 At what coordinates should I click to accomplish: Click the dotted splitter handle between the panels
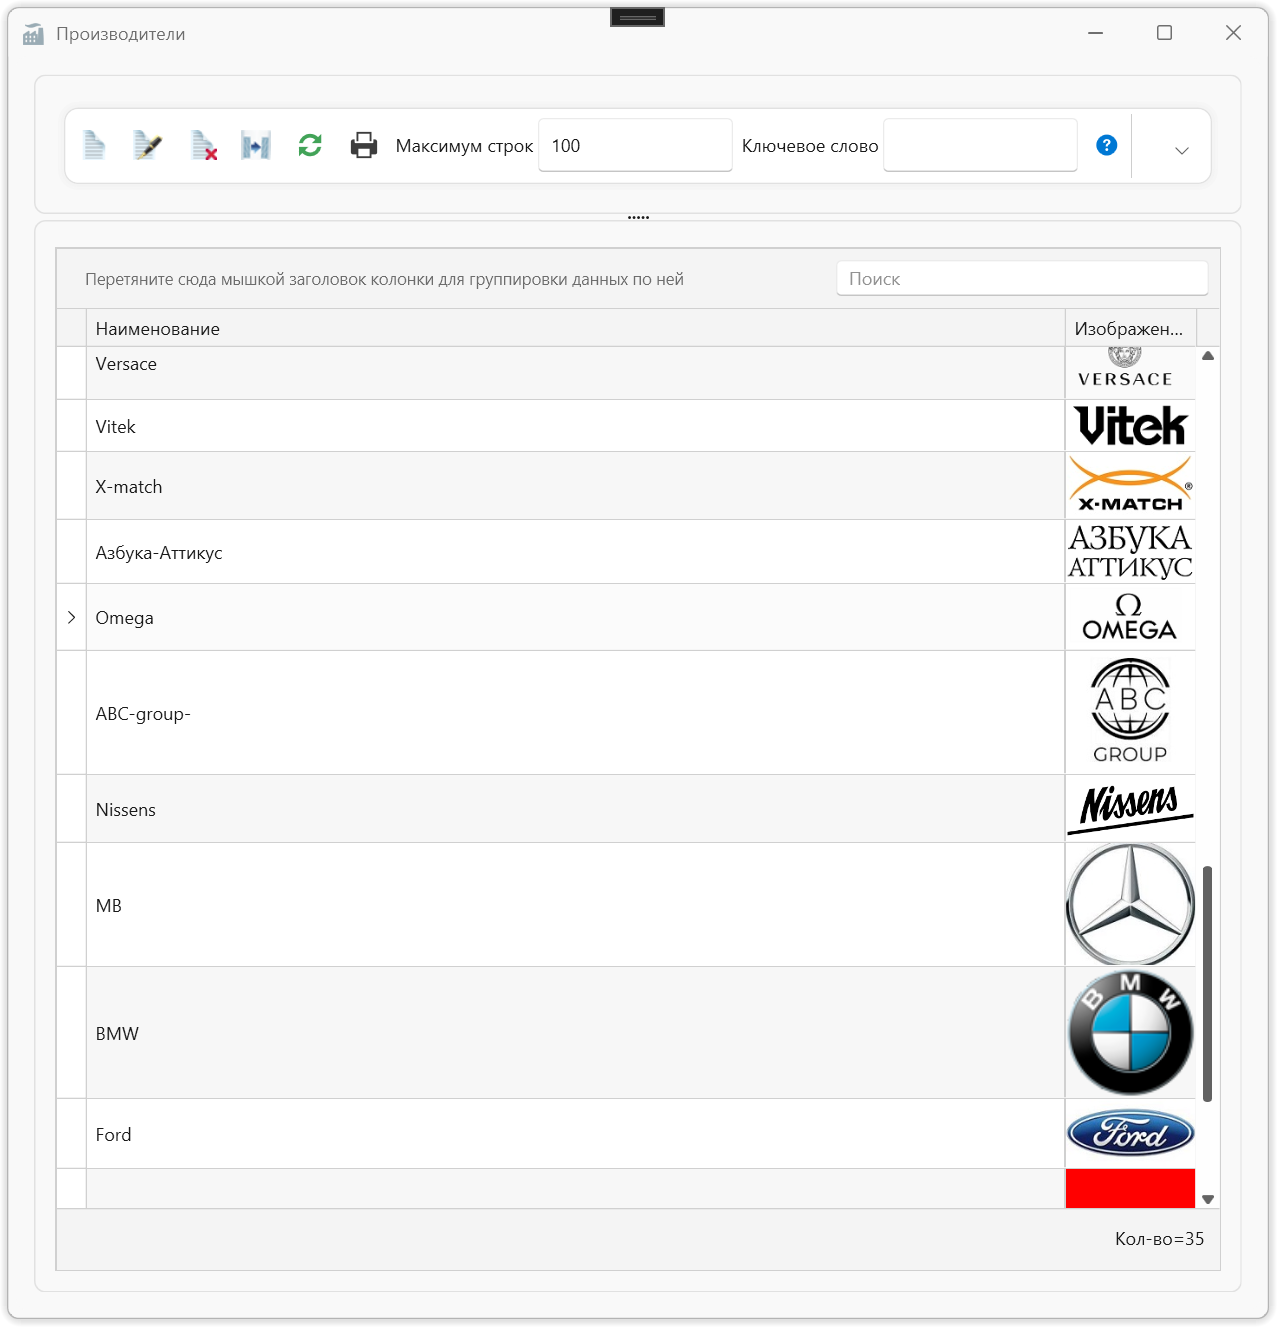pyautogui.click(x=638, y=217)
